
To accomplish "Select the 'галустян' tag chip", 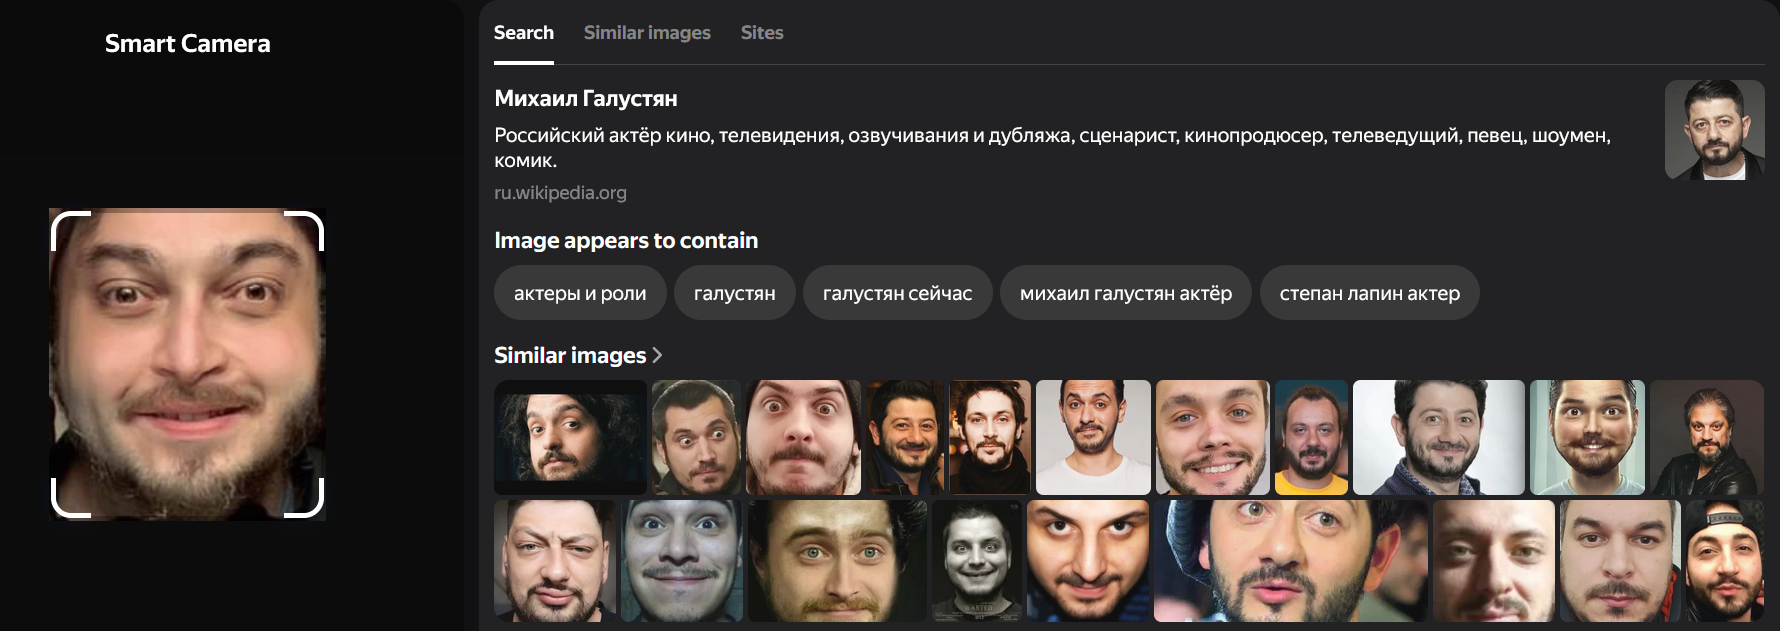I will (x=734, y=293).
